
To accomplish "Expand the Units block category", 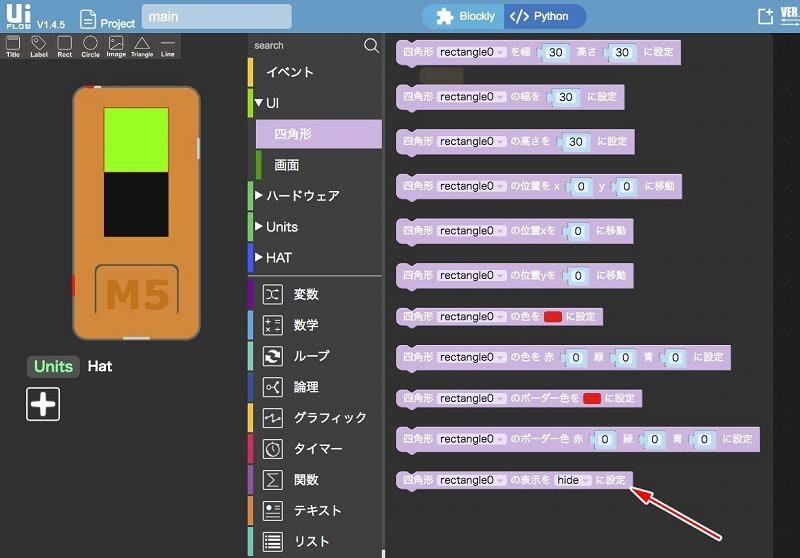I will click(281, 227).
